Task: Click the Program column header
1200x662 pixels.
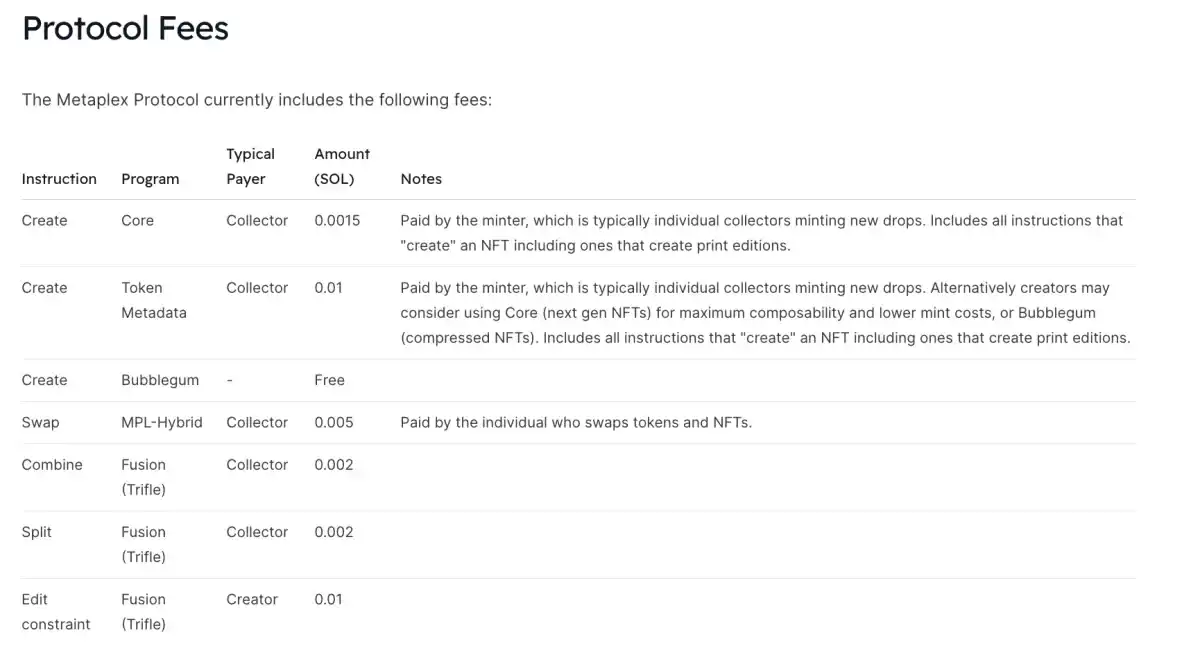Action: [x=150, y=179]
